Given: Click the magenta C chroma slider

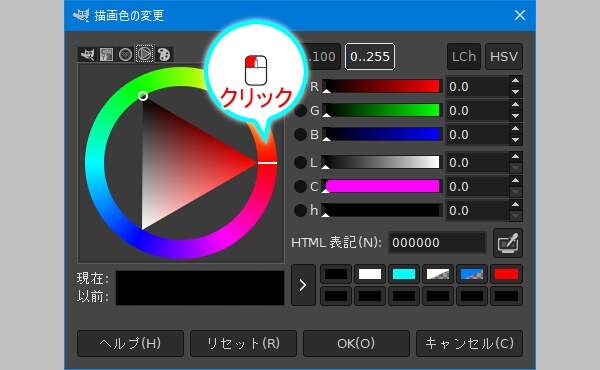Looking at the screenshot, I should [x=382, y=186].
